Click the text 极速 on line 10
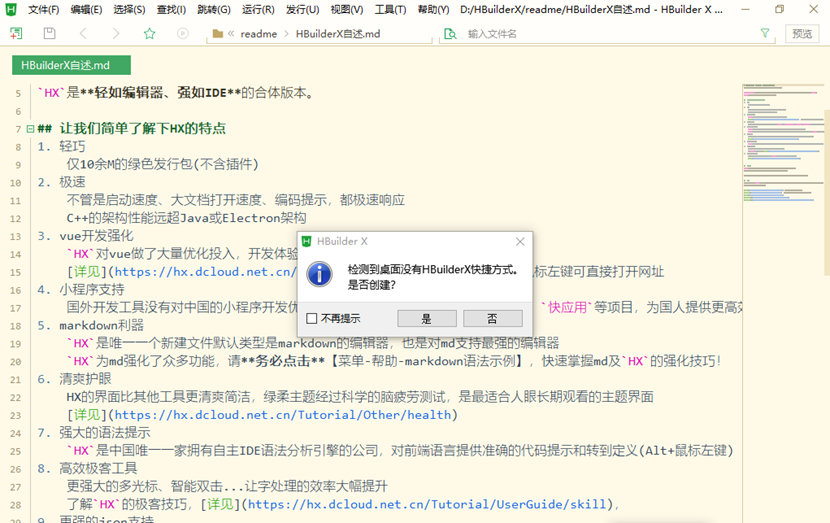 [x=72, y=182]
